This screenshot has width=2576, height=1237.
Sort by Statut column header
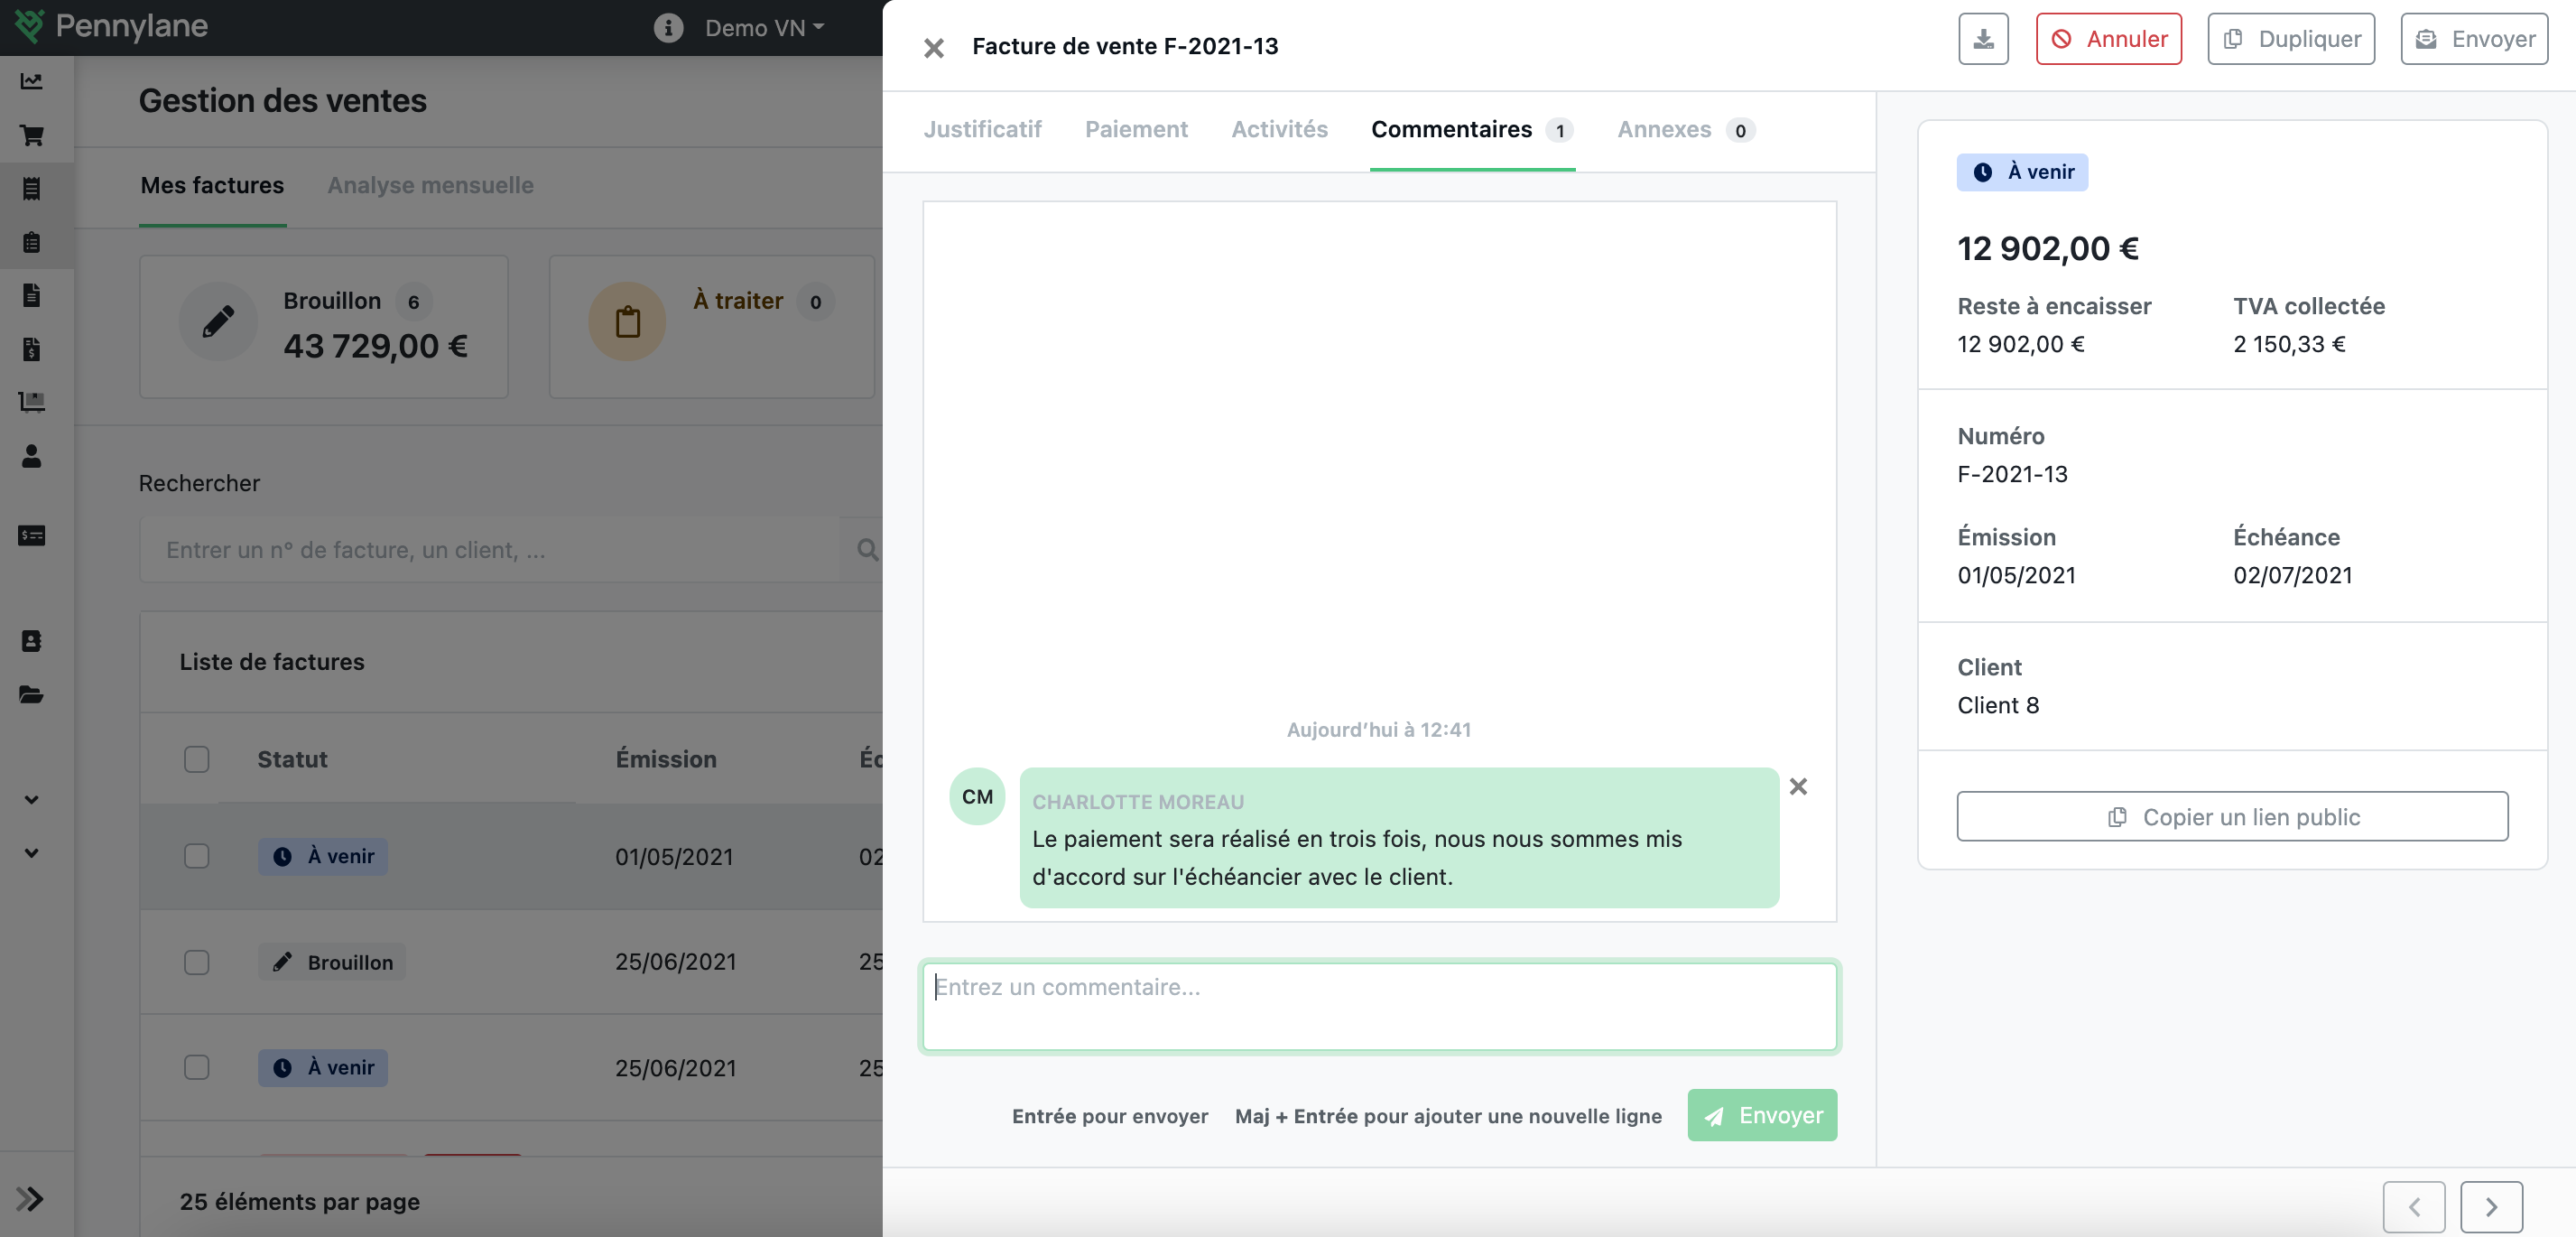292,759
